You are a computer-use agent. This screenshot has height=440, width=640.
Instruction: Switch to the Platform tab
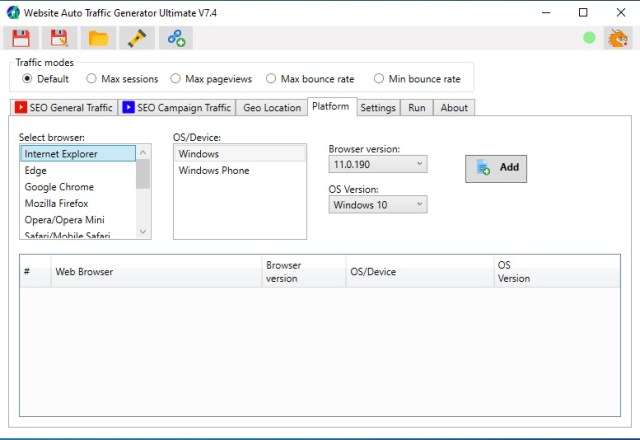(x=332, y=107)
